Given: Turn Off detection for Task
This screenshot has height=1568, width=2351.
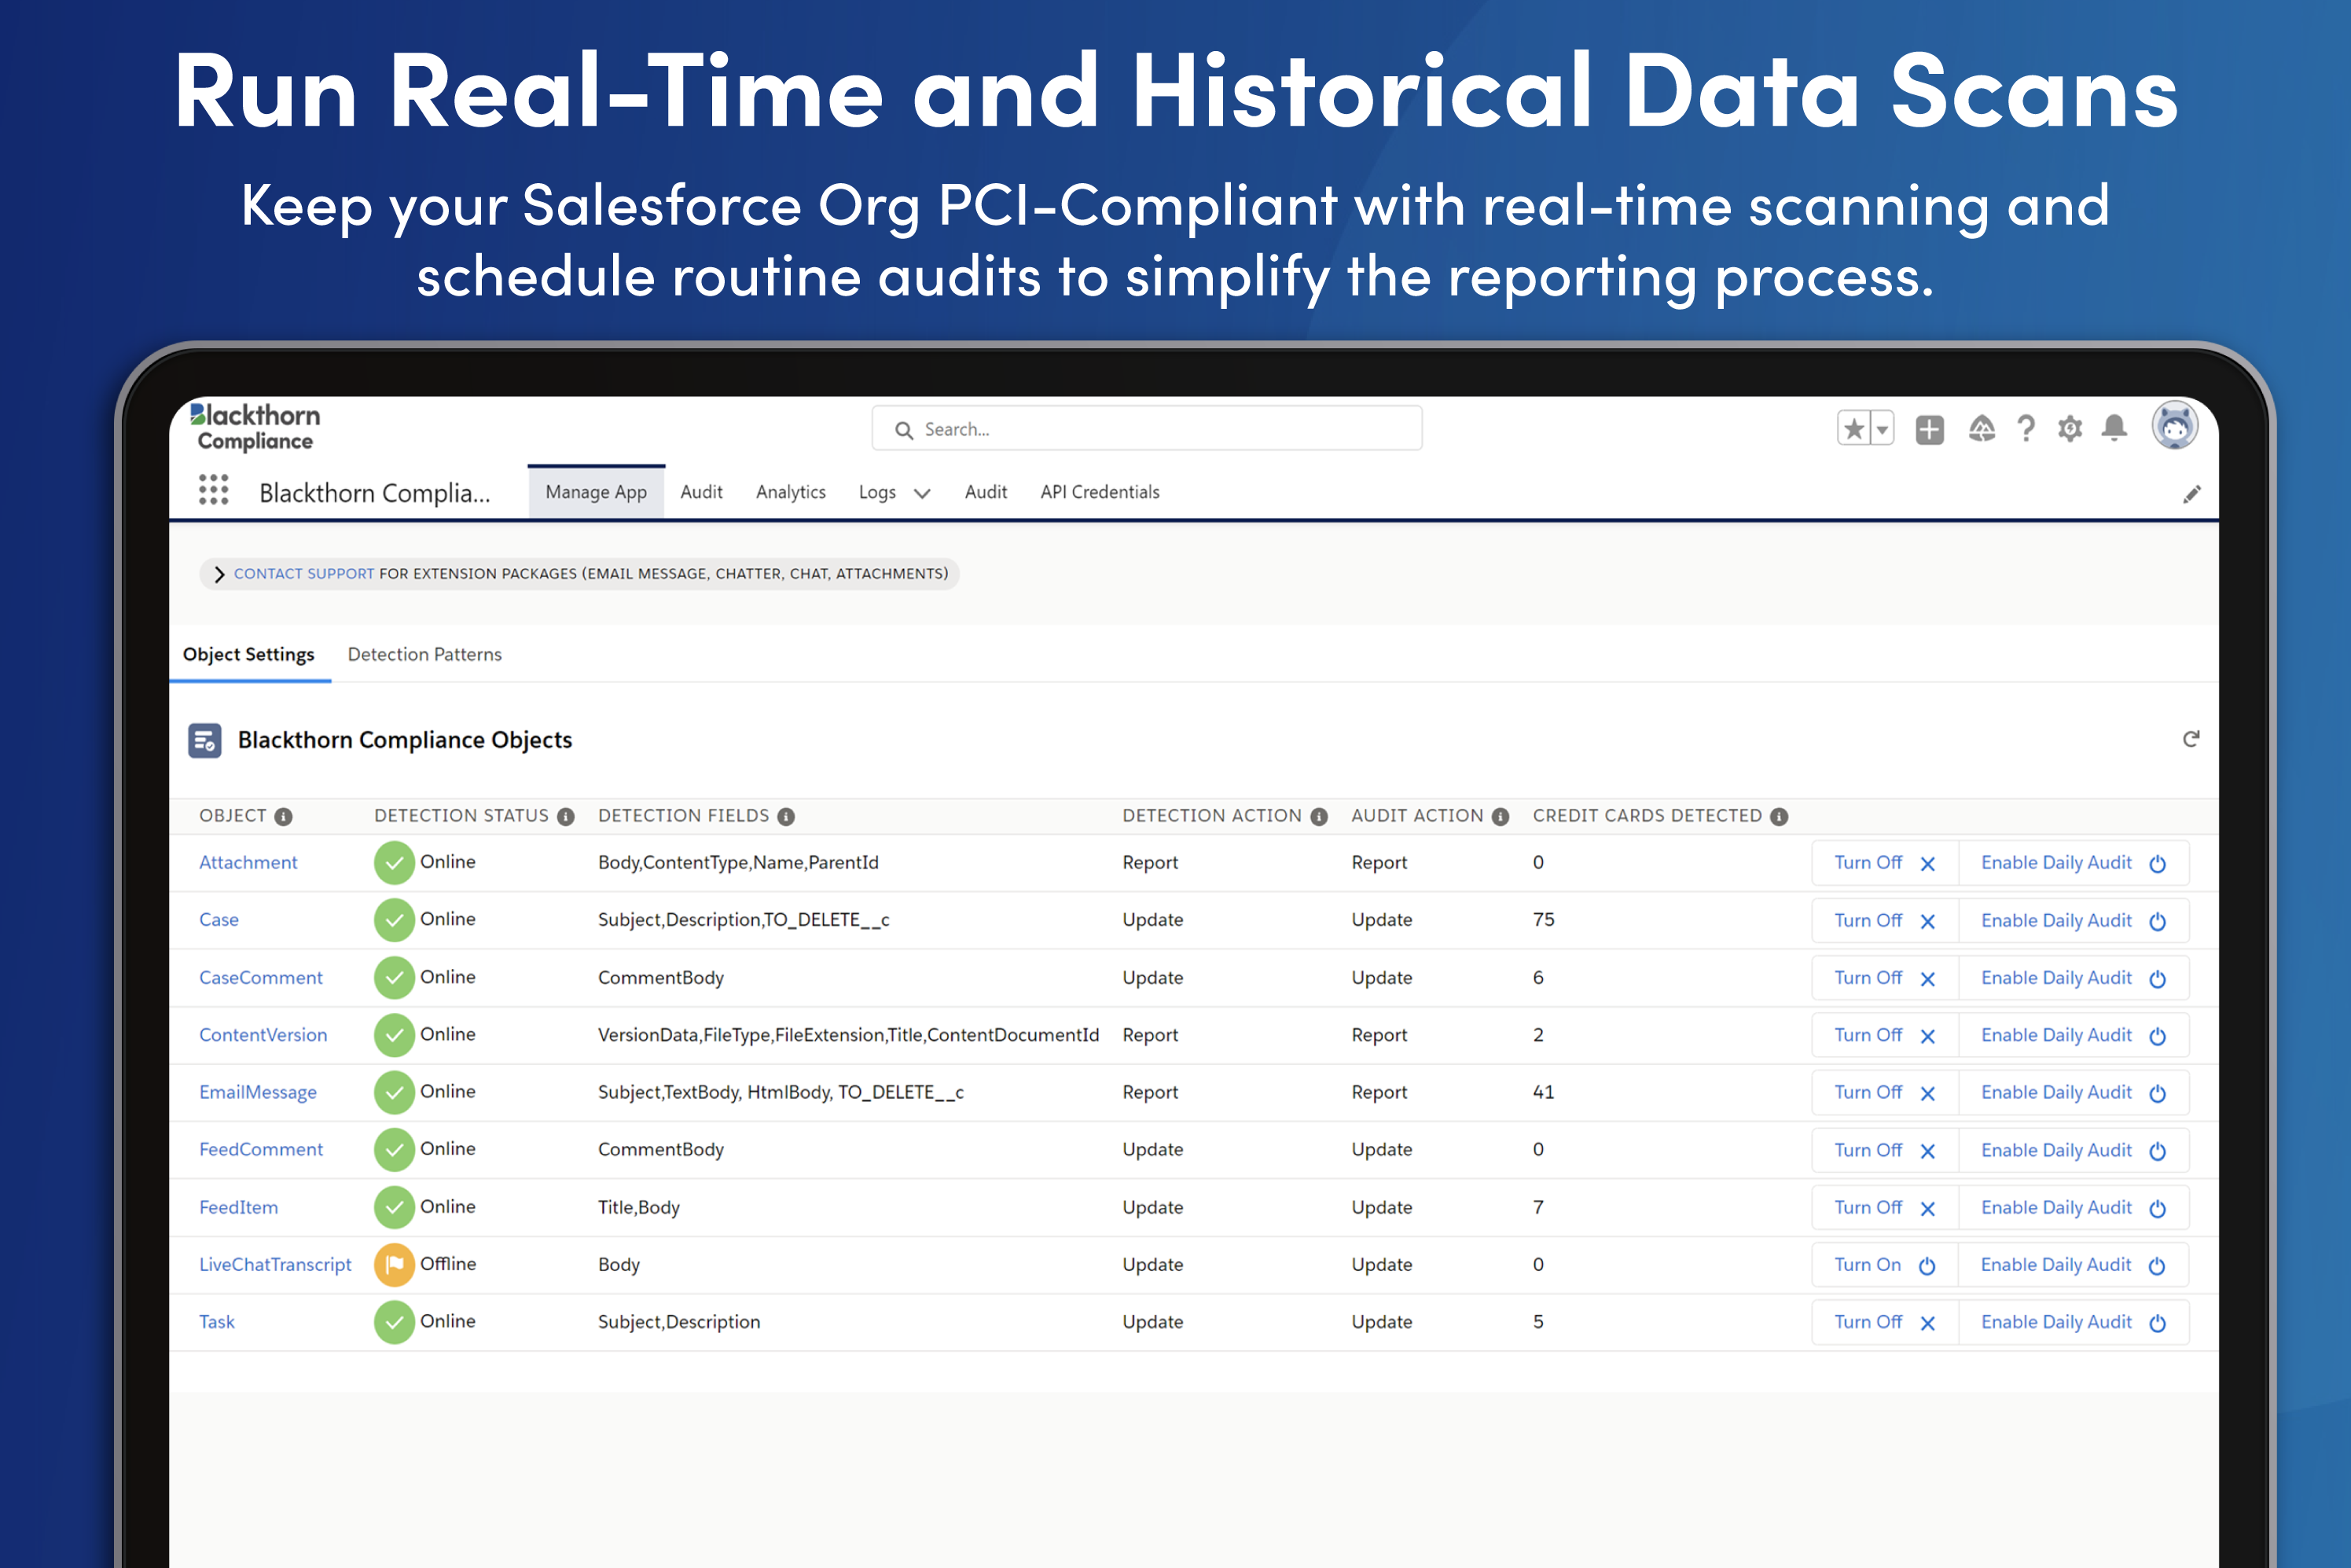Looking at the screenshot, I should [x=1884, y=1322].
